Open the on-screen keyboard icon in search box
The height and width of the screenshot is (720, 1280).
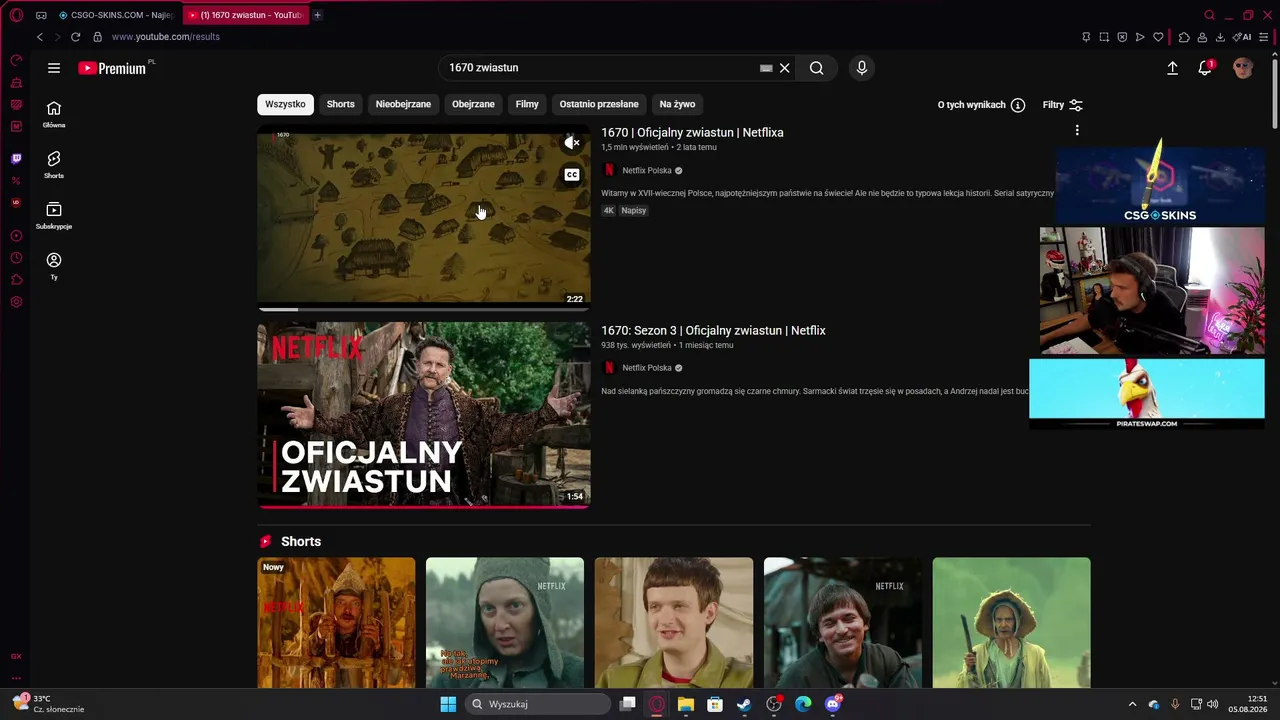coord(766,68)
